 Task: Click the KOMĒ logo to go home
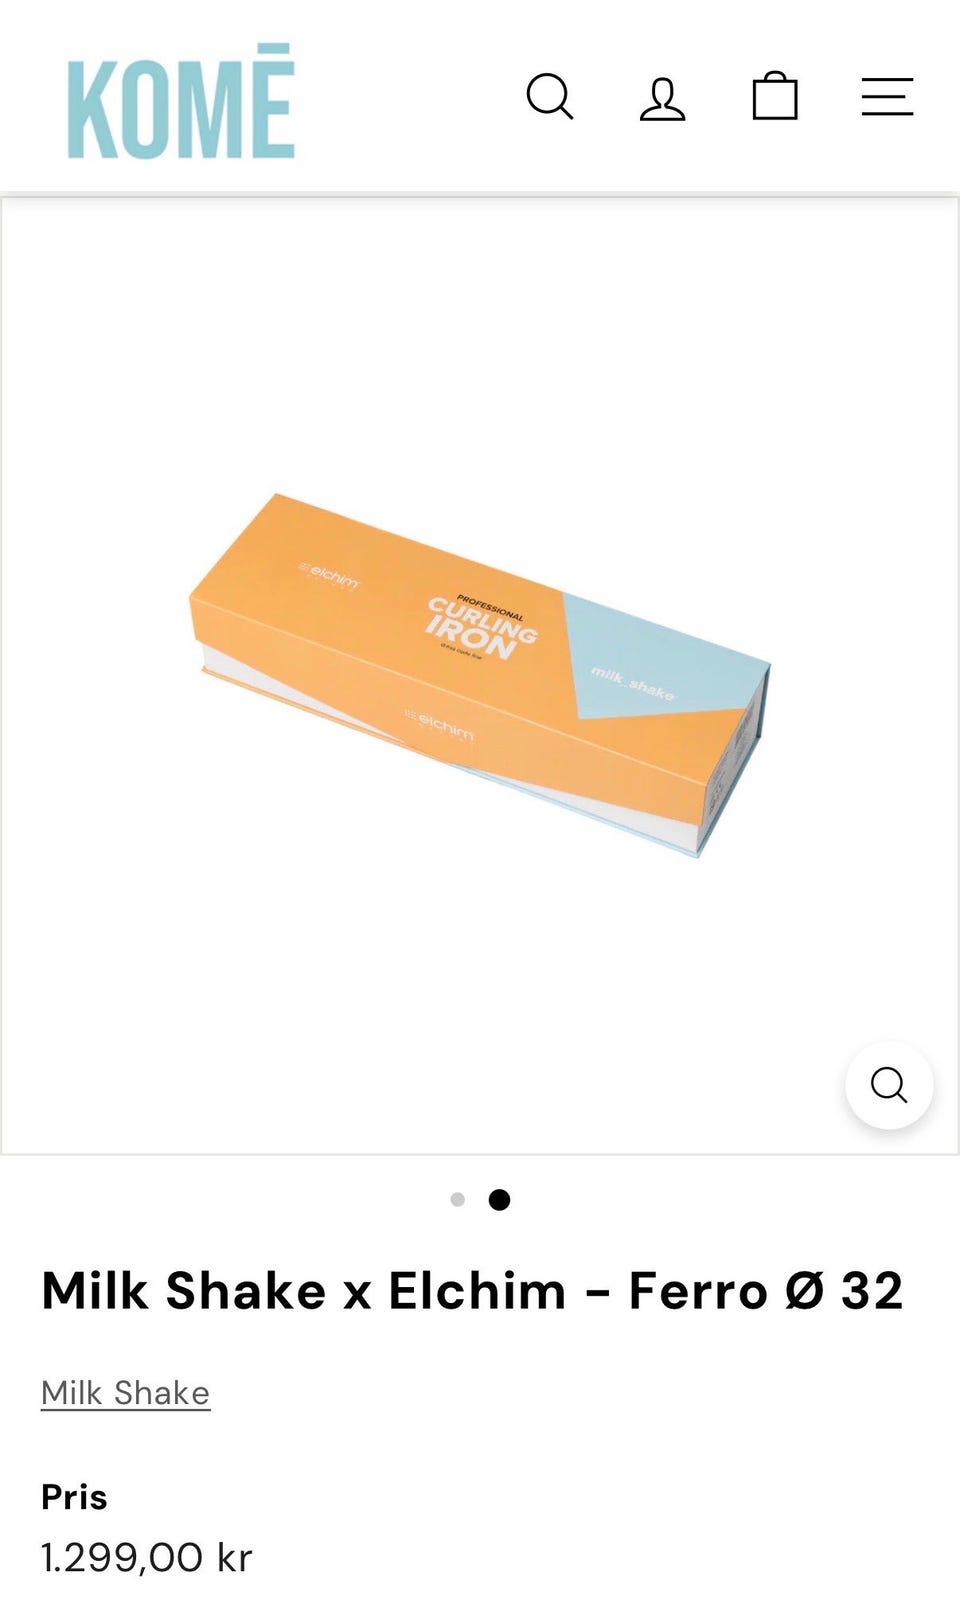181,101
